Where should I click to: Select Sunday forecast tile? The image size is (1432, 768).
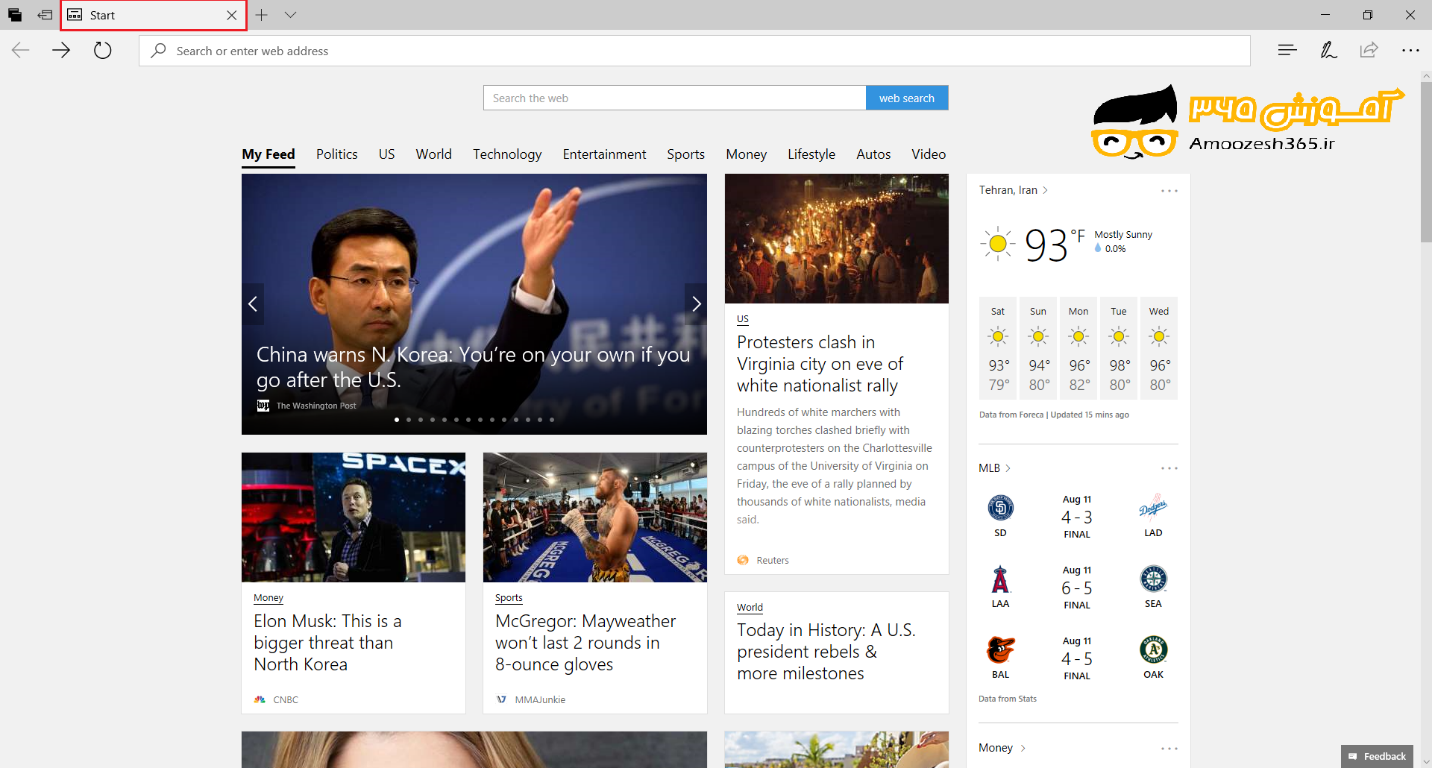[1039, 348]
